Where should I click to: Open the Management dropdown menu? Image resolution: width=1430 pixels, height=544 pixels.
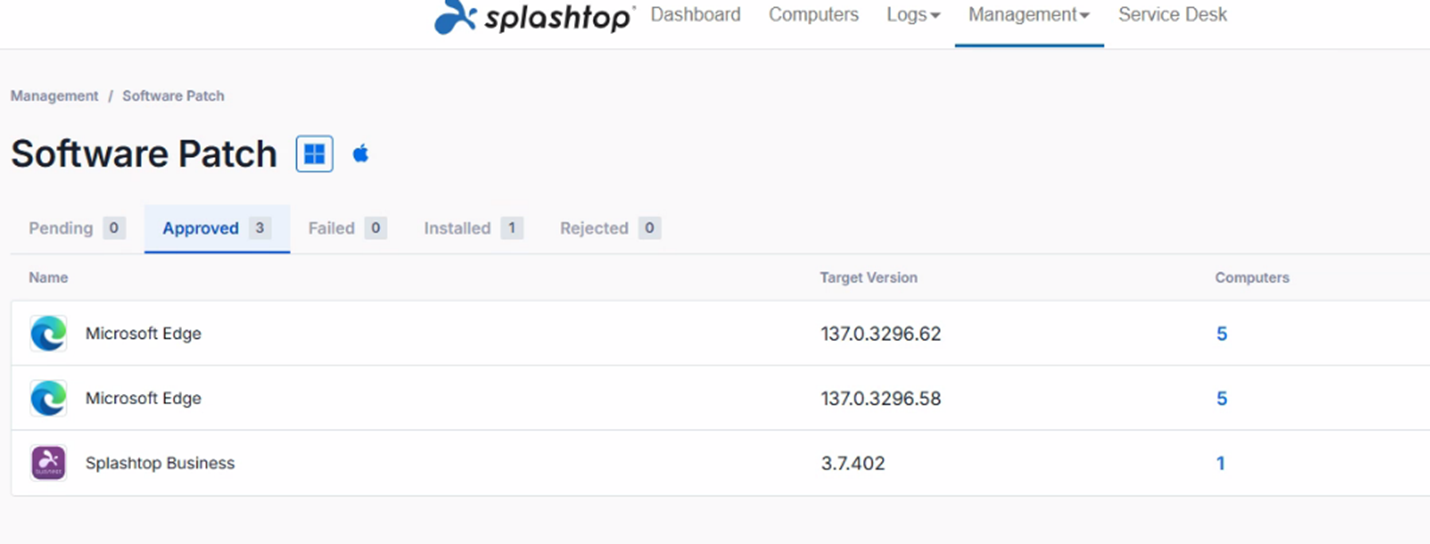(1028, 15)
